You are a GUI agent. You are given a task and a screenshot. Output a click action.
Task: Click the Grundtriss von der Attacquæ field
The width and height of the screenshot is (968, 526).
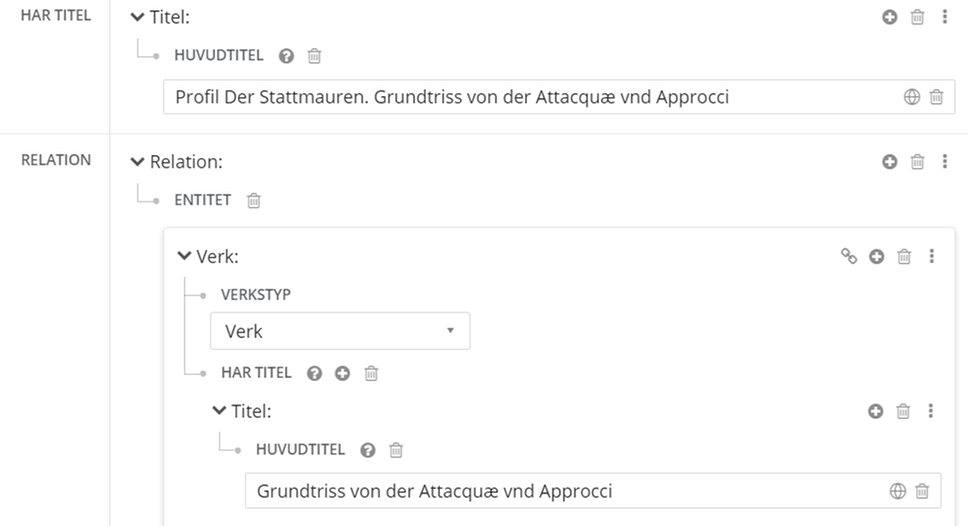point(560,491)
